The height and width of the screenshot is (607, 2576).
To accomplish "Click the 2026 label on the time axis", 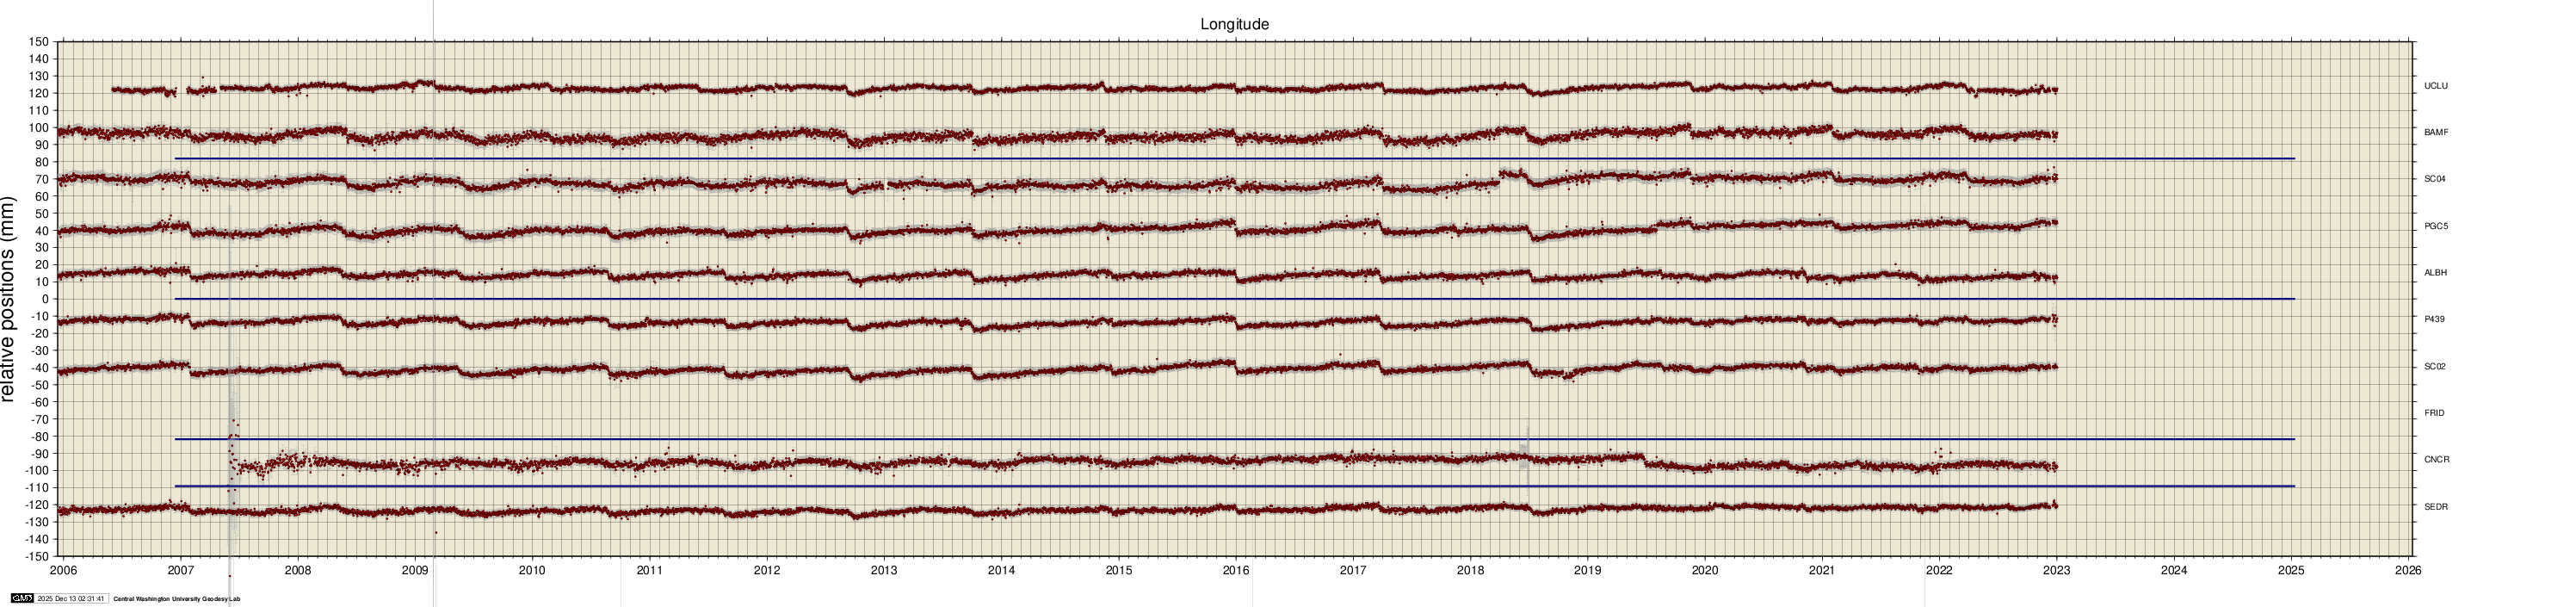I will click(2409, 571).
